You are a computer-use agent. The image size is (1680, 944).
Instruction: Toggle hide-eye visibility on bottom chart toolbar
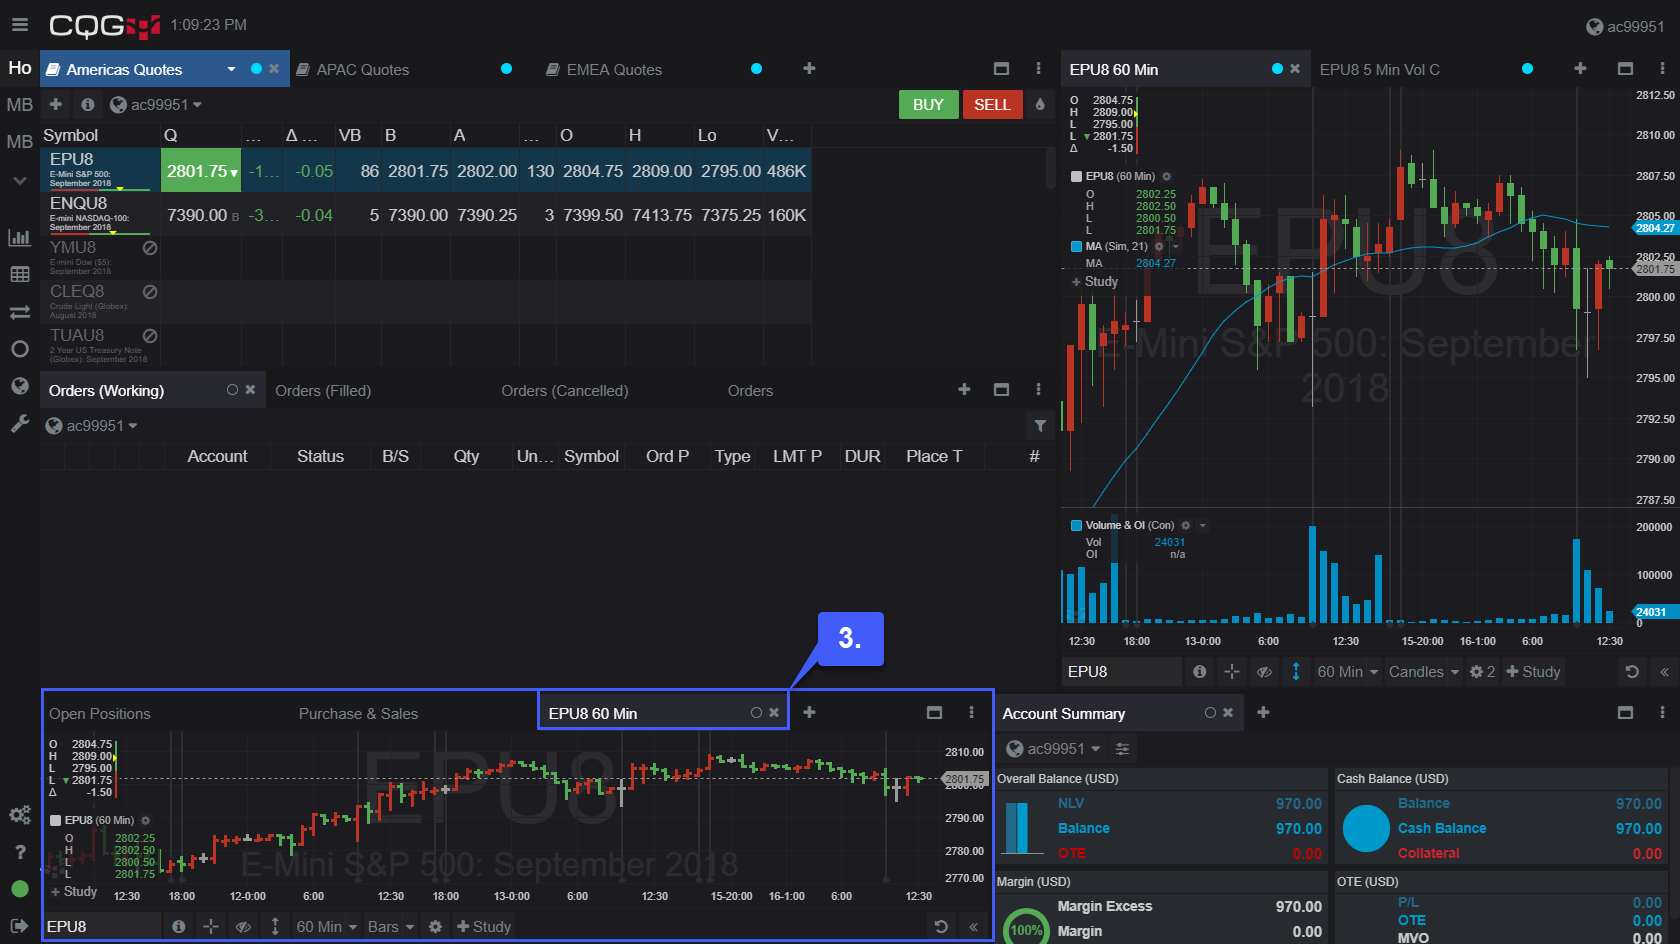tap(243, 927)
